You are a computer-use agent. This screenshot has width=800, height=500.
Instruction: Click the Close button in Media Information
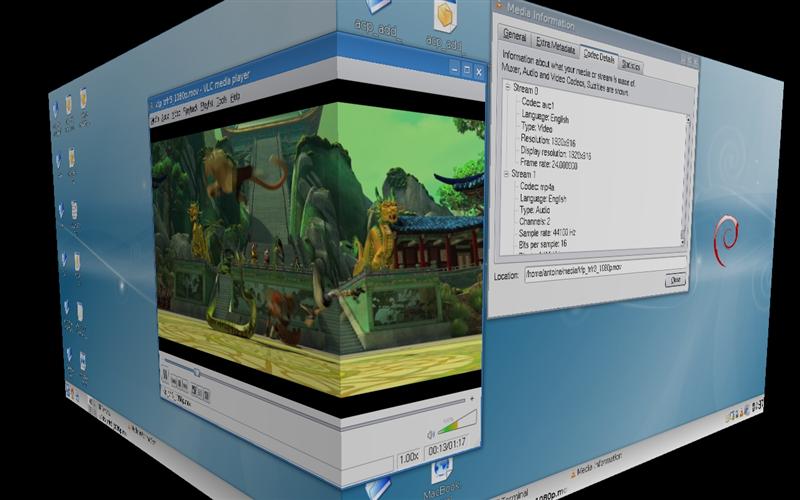click(x=675, y=280)
